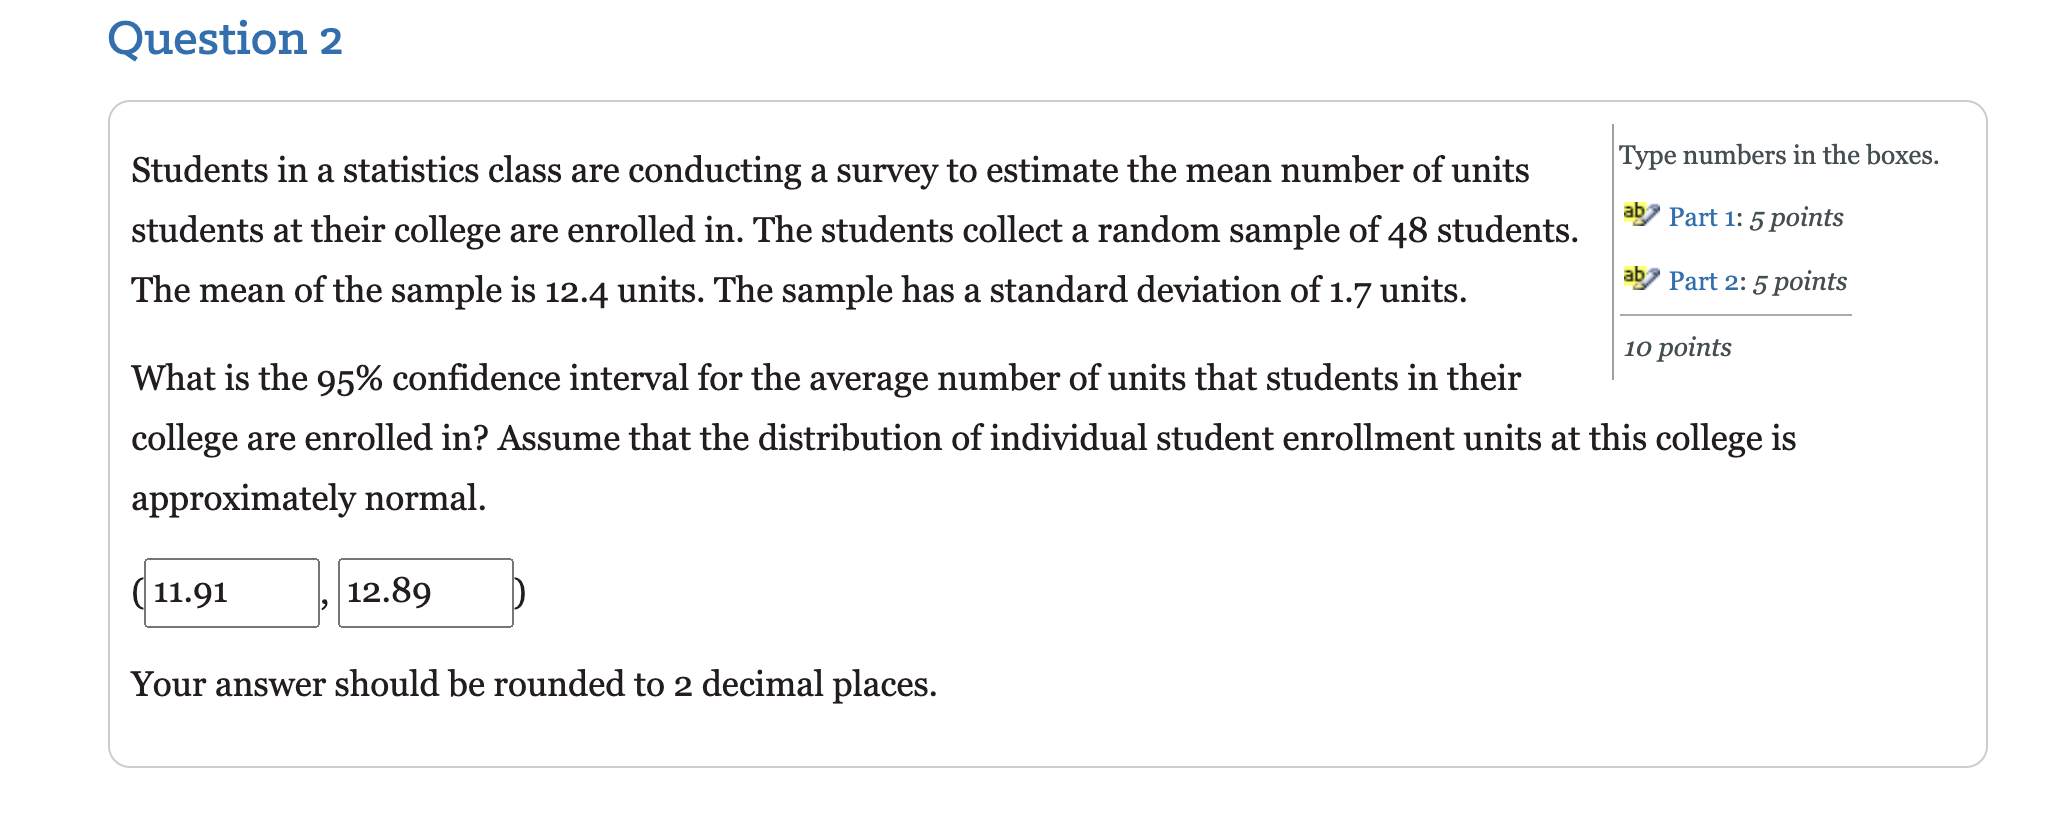Click 'Part 1: 5 points' text
Image resolution: width=2046 pixels, height=834 pixels.
coord(1755,217)
